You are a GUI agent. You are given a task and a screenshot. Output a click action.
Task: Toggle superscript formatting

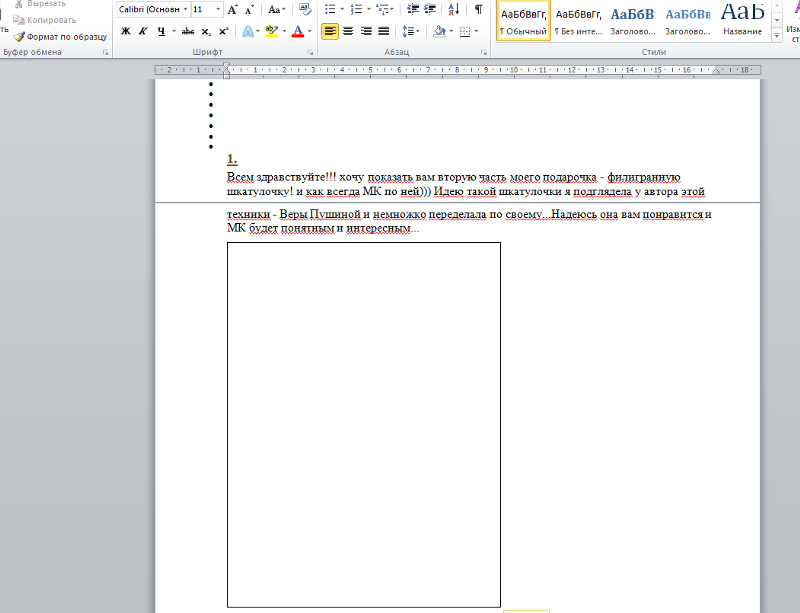pyautogui.click(x=223, y=31)
